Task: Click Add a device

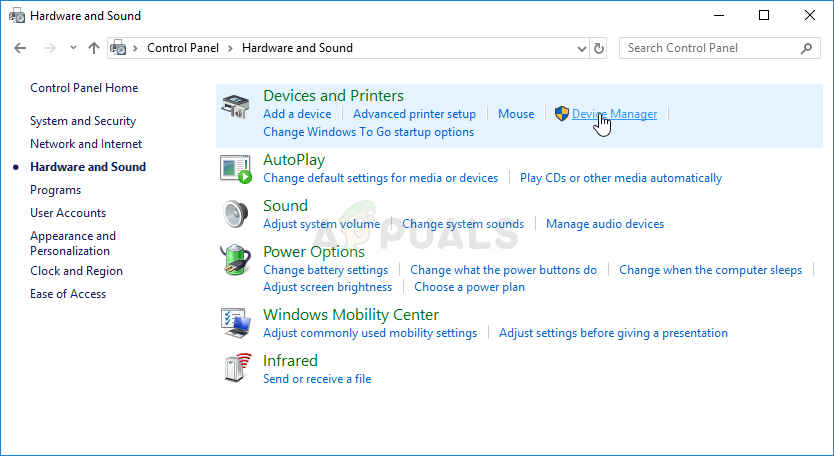Action: [297, 114]
